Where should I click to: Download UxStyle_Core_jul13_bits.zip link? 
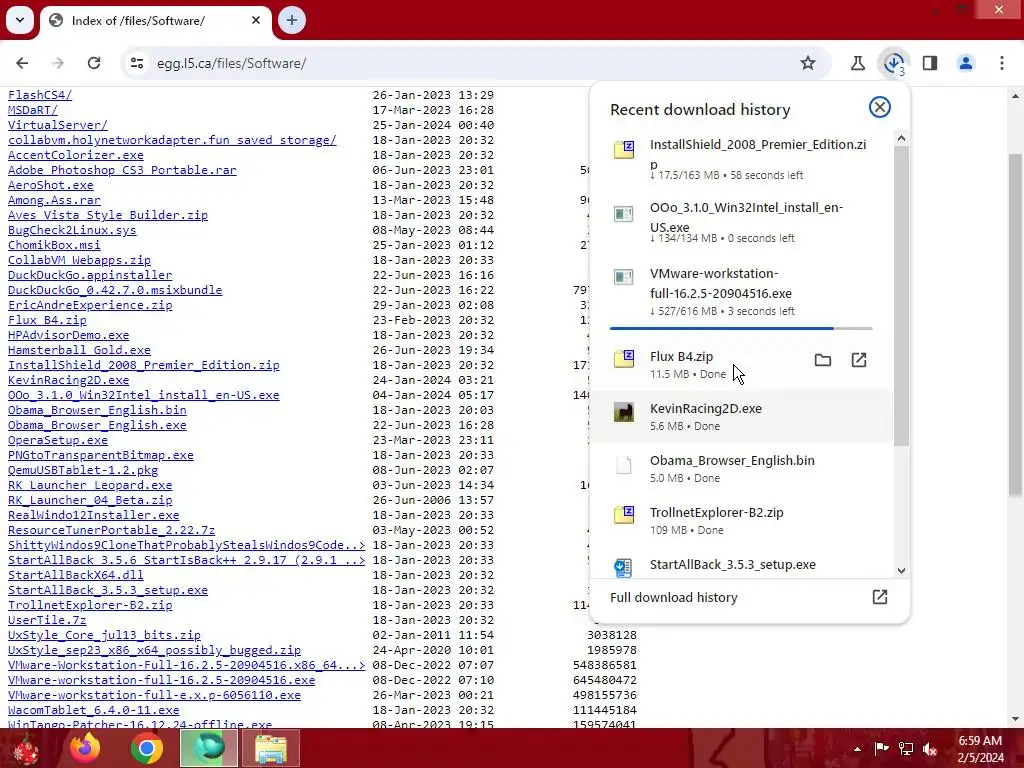[x=104, y=635]
